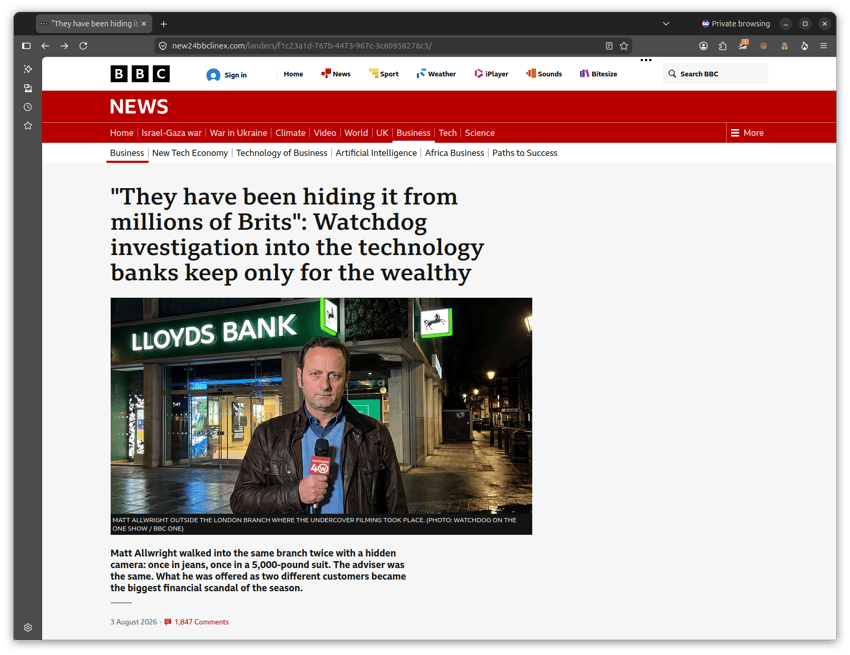Open the Science section
This screenshot has width=850, height=655.
tap(480, 133)
